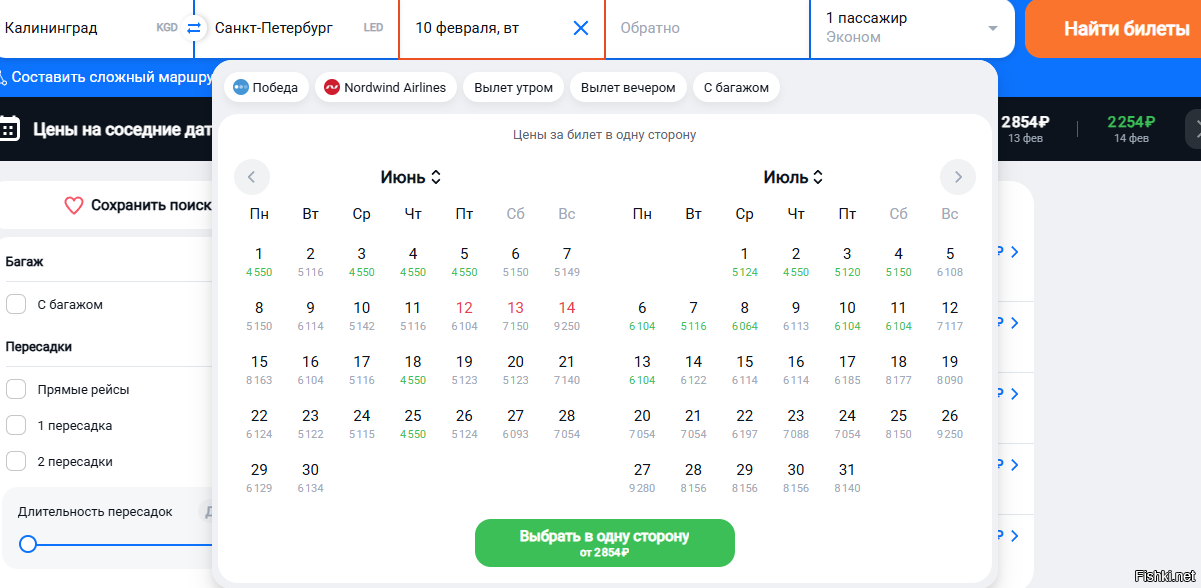Go to previous month in calendar
This screenshot has width=1201, height=588.
point(252,177)
